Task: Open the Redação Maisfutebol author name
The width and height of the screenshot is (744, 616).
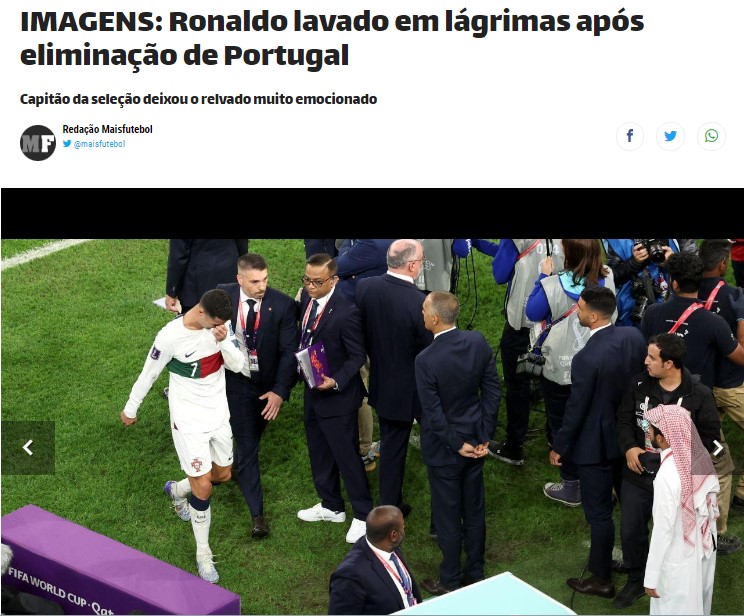Action: pos(108,129)
